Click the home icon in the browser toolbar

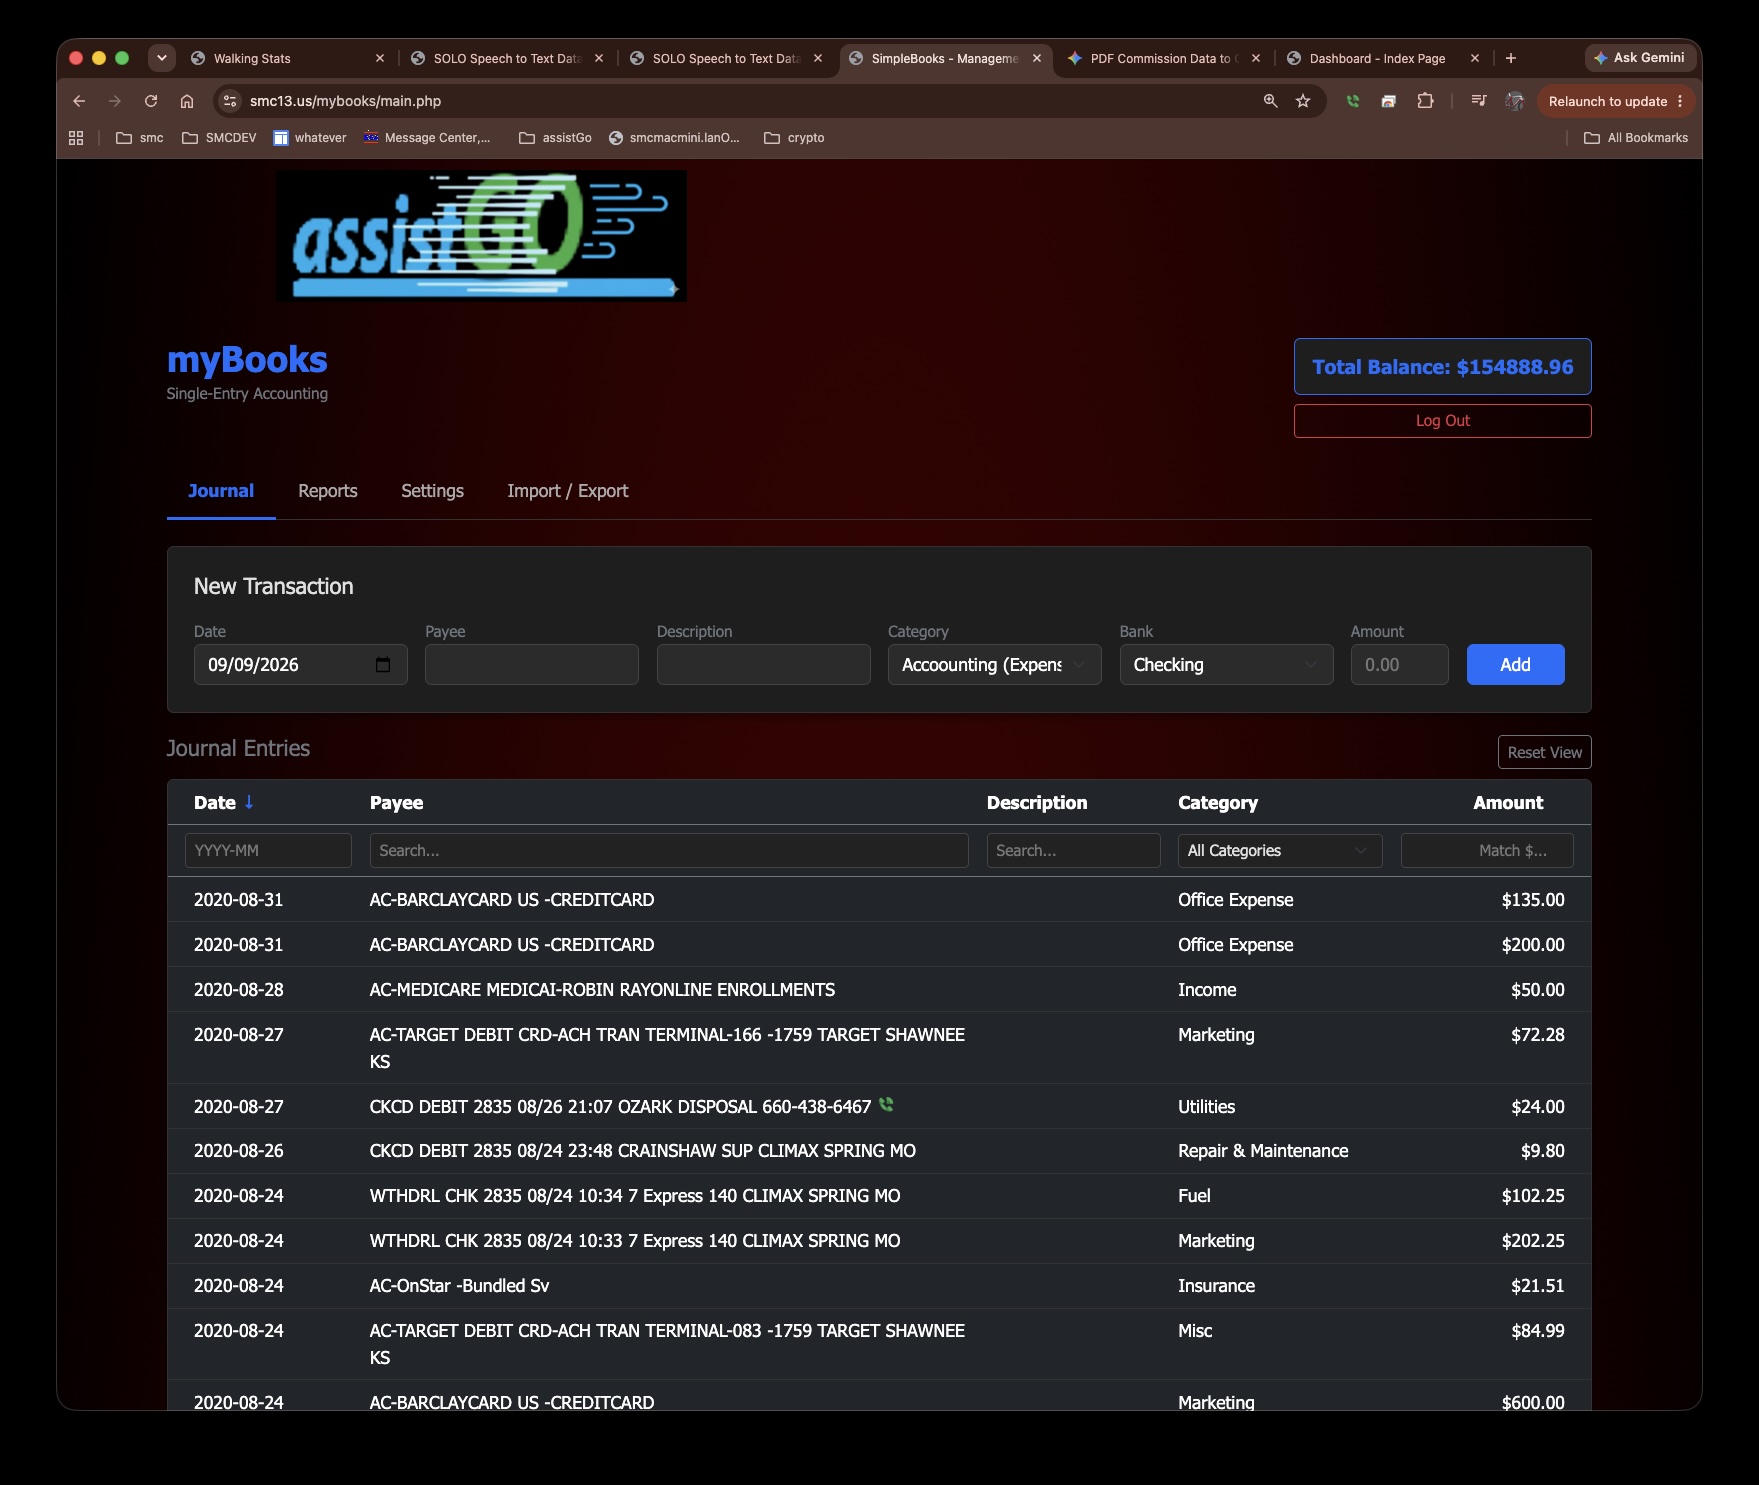tap(187, 101)
